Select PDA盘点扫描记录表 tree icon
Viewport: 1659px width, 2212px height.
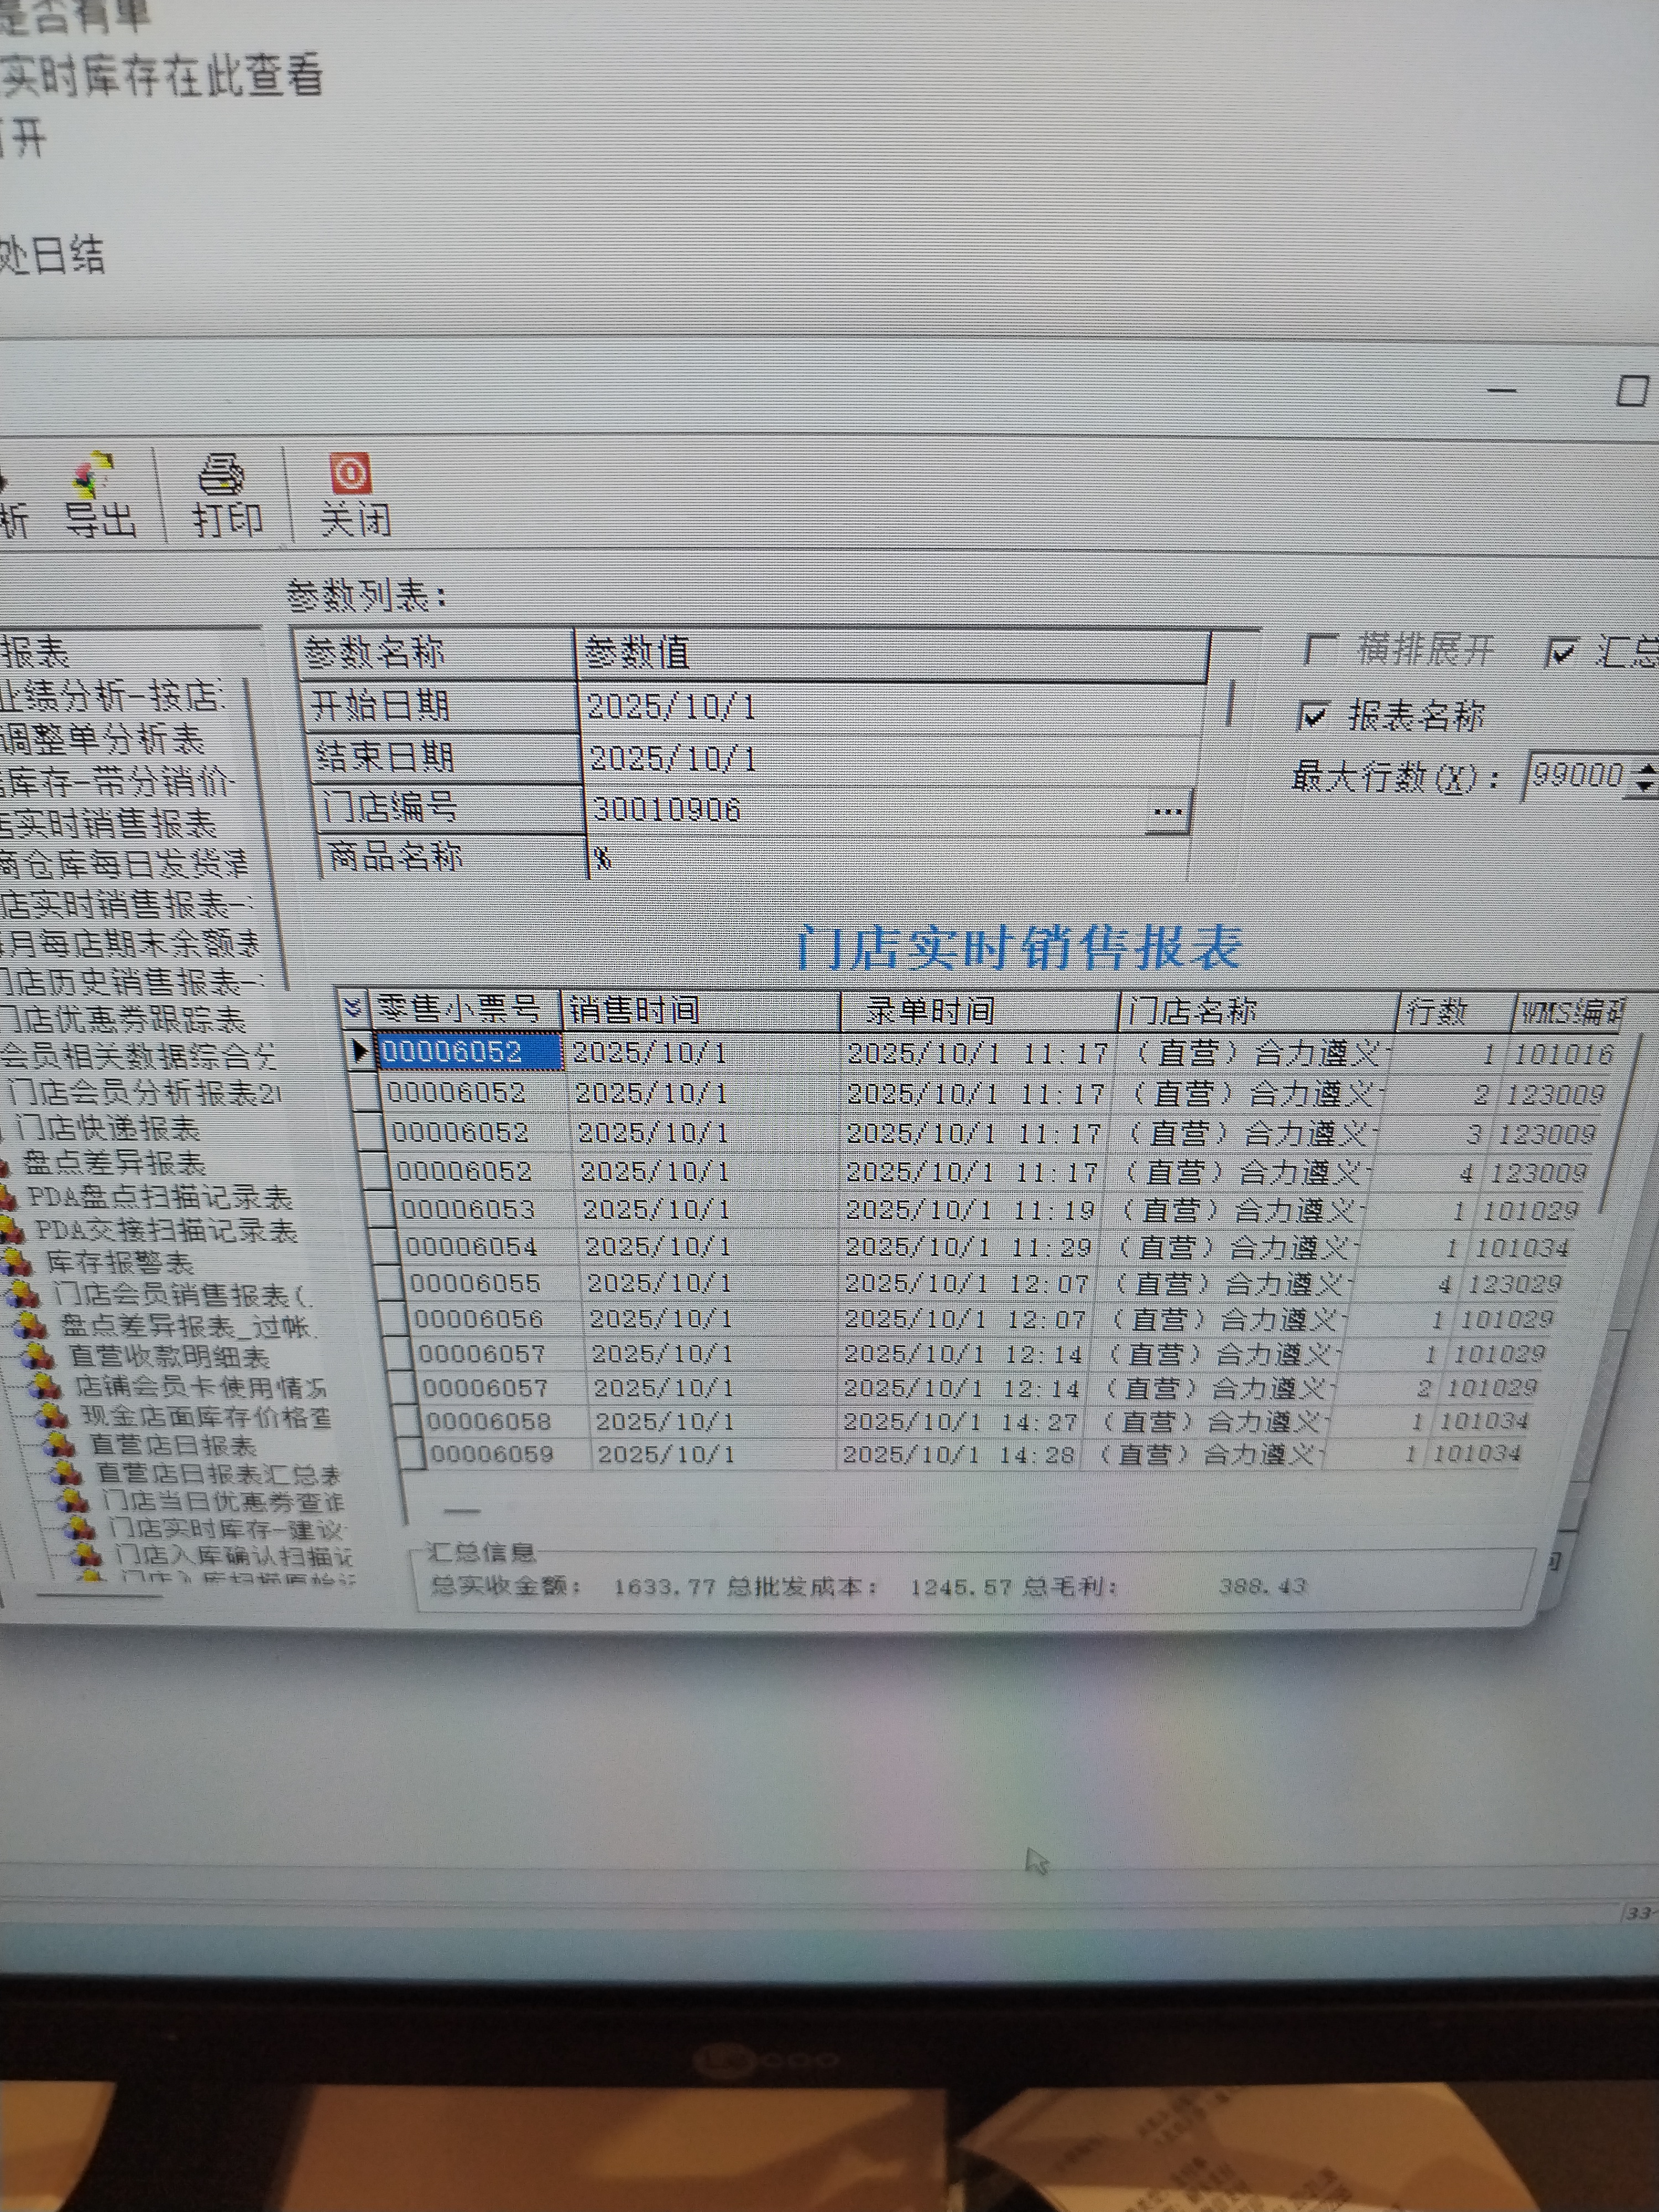pos(7,1198)
